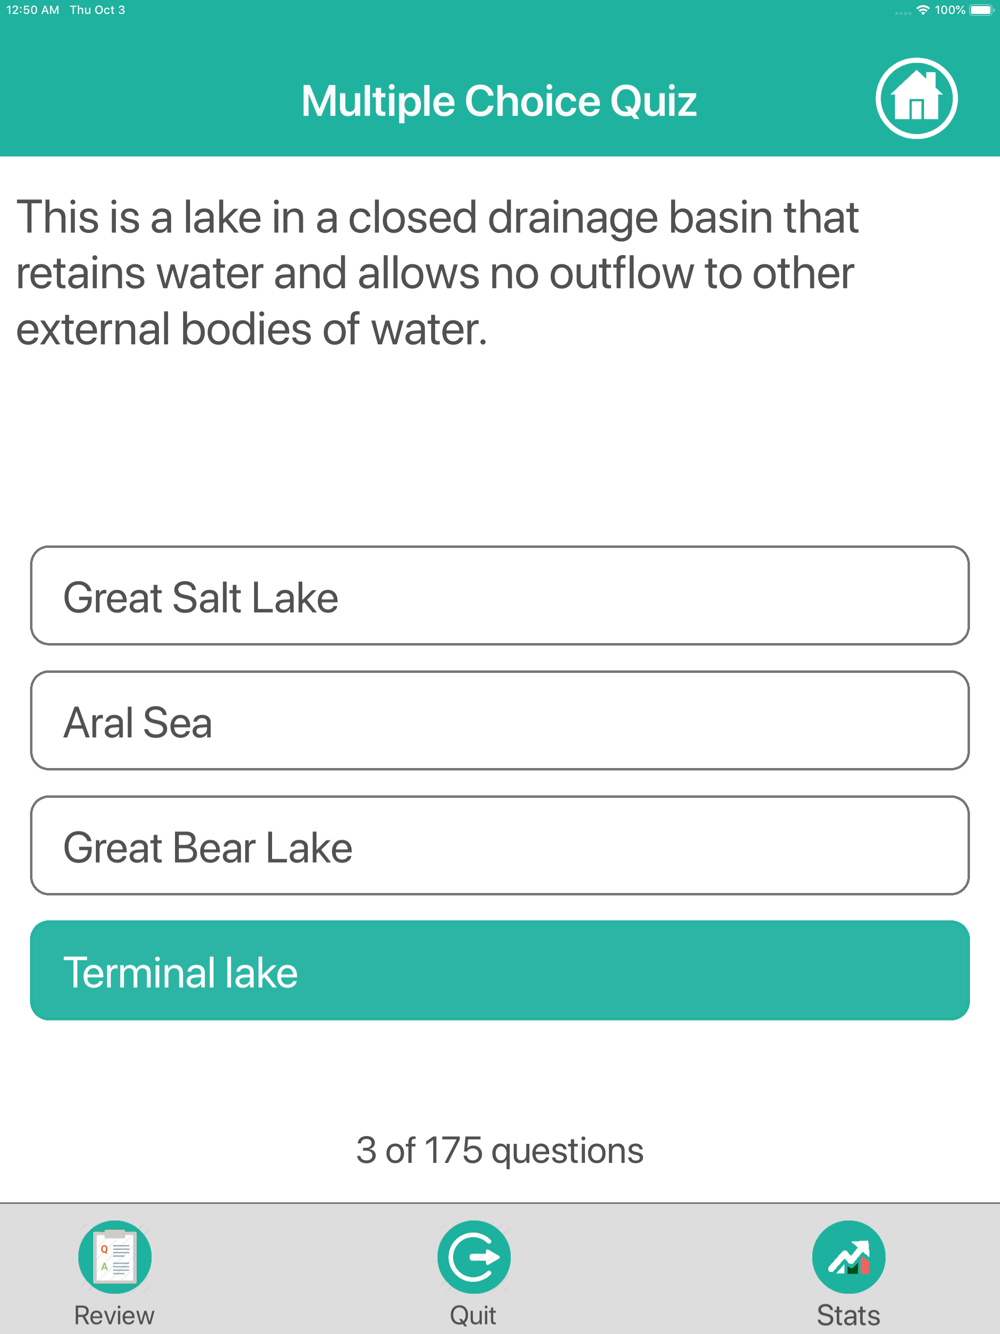Tap the Wi-Fi status icon
Viewport: 1000px width, 1334px height.
(923, 10)
